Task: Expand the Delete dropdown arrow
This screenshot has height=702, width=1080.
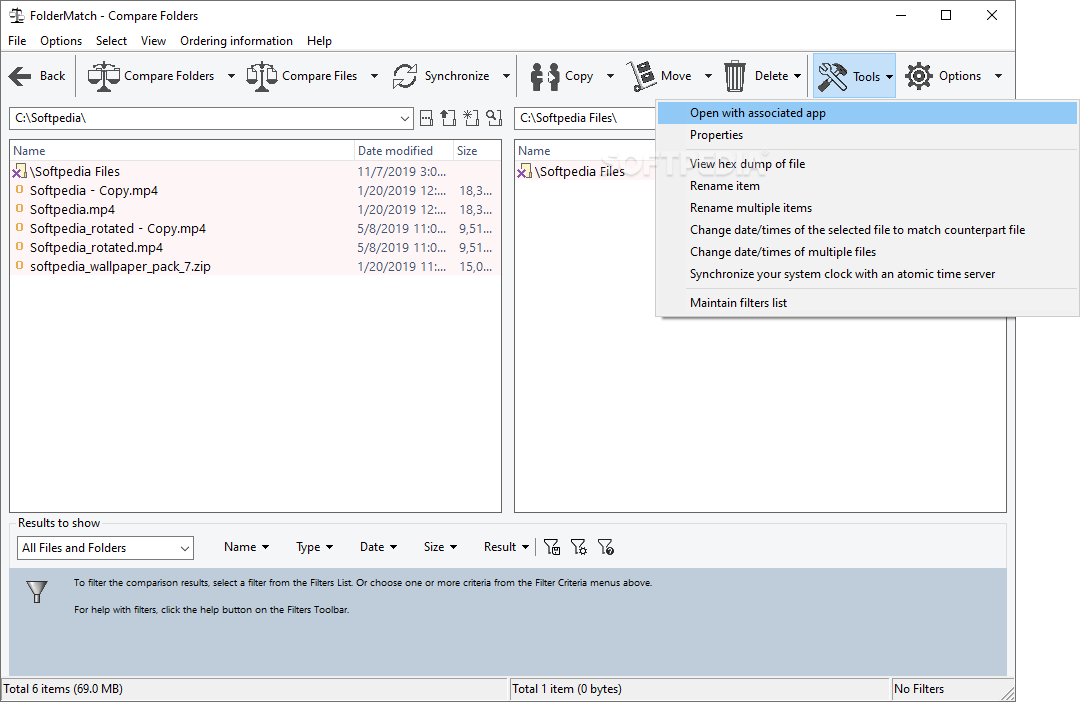Action: 798,76
